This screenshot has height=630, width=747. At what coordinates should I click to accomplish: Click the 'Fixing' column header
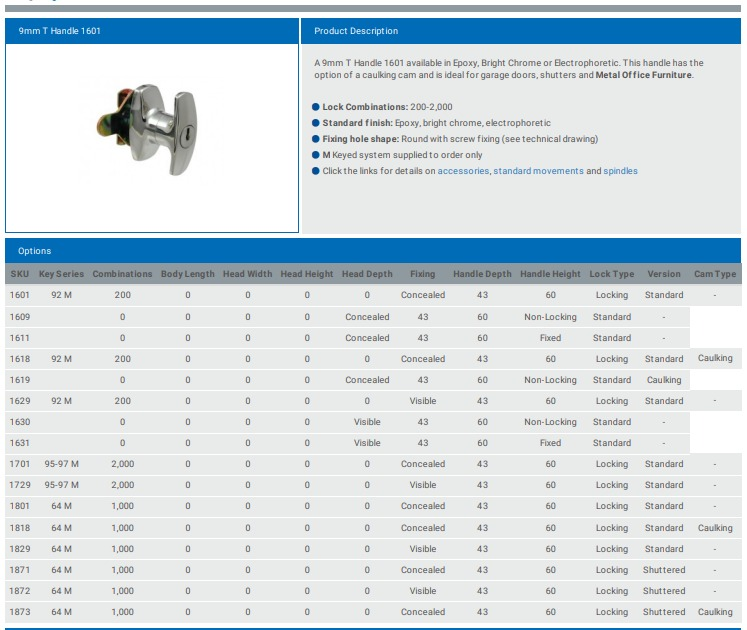(422, 274)
